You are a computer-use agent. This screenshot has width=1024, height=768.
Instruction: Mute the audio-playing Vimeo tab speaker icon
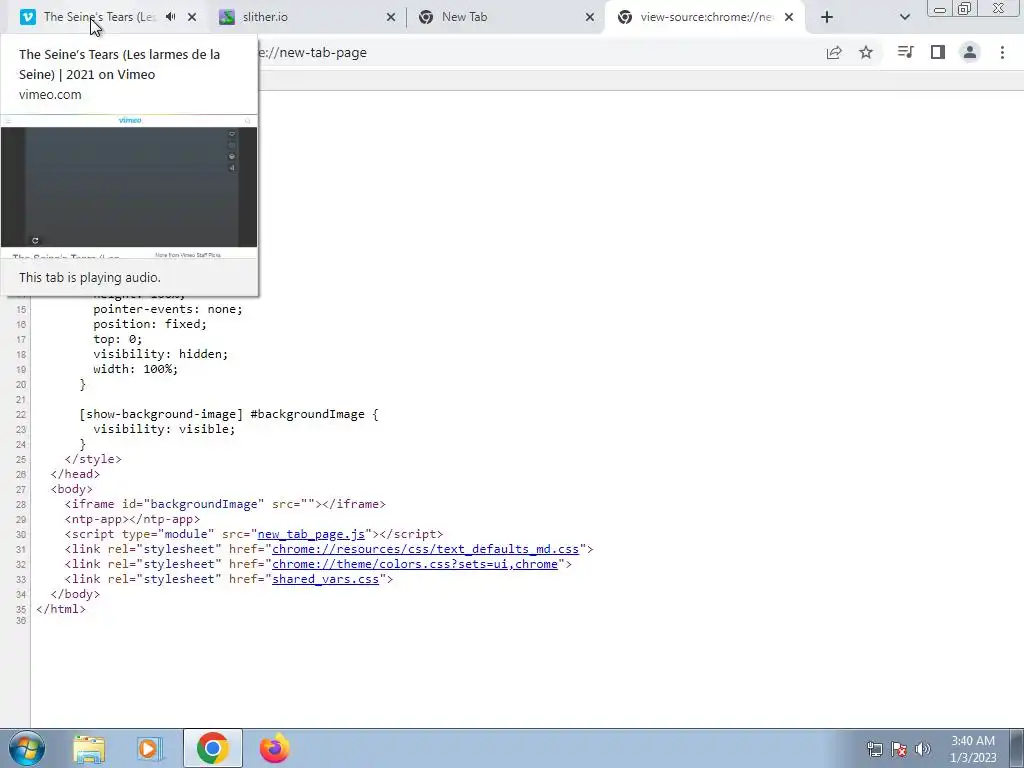coord(170,17)
